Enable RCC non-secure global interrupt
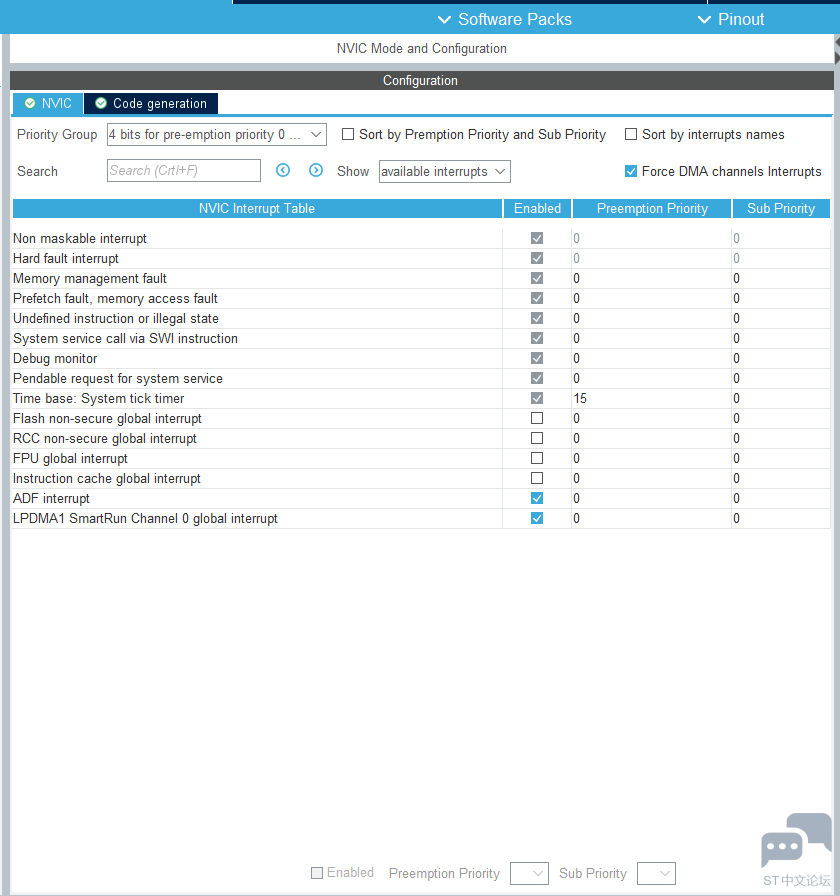Image resolution: width=840 pixels, height=896 pixels. click(x=537, y=438)
